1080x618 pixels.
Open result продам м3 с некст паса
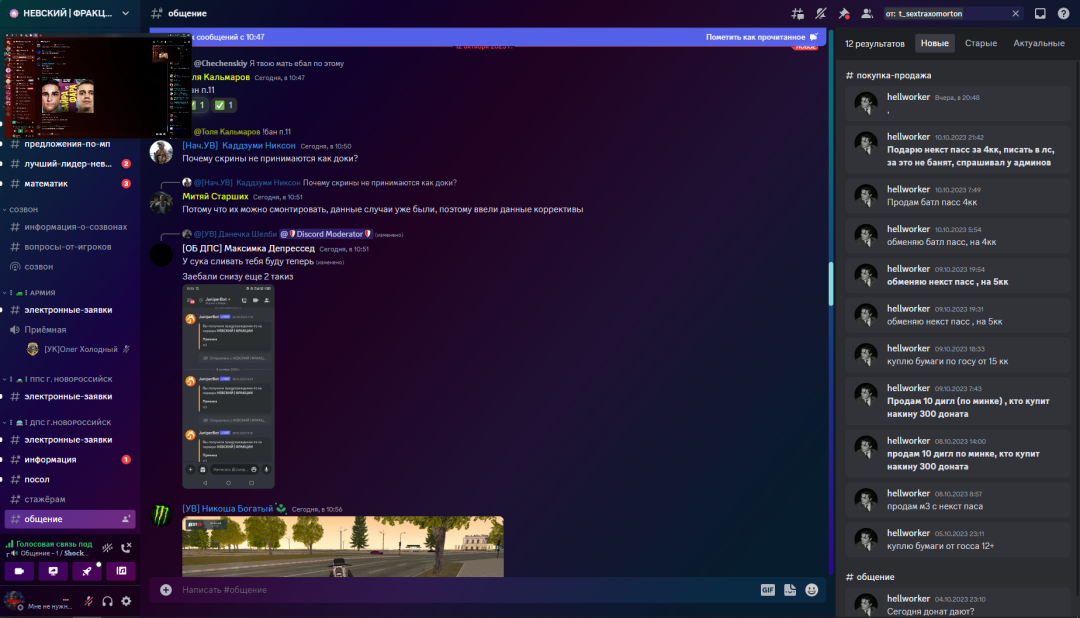coord(959,499)
